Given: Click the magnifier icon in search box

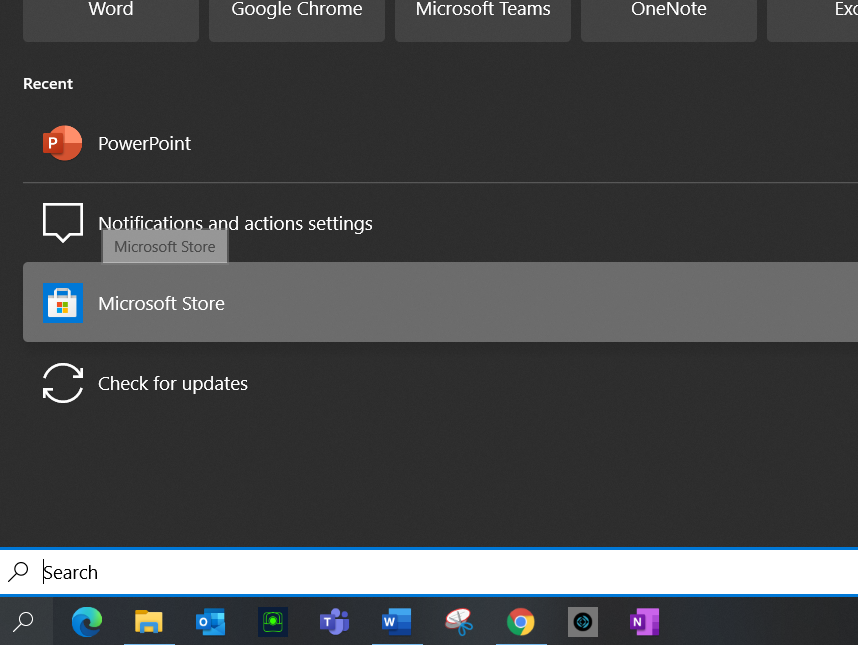Looking at the screenshot, I should pyautogui.click(x=18, y=572).
